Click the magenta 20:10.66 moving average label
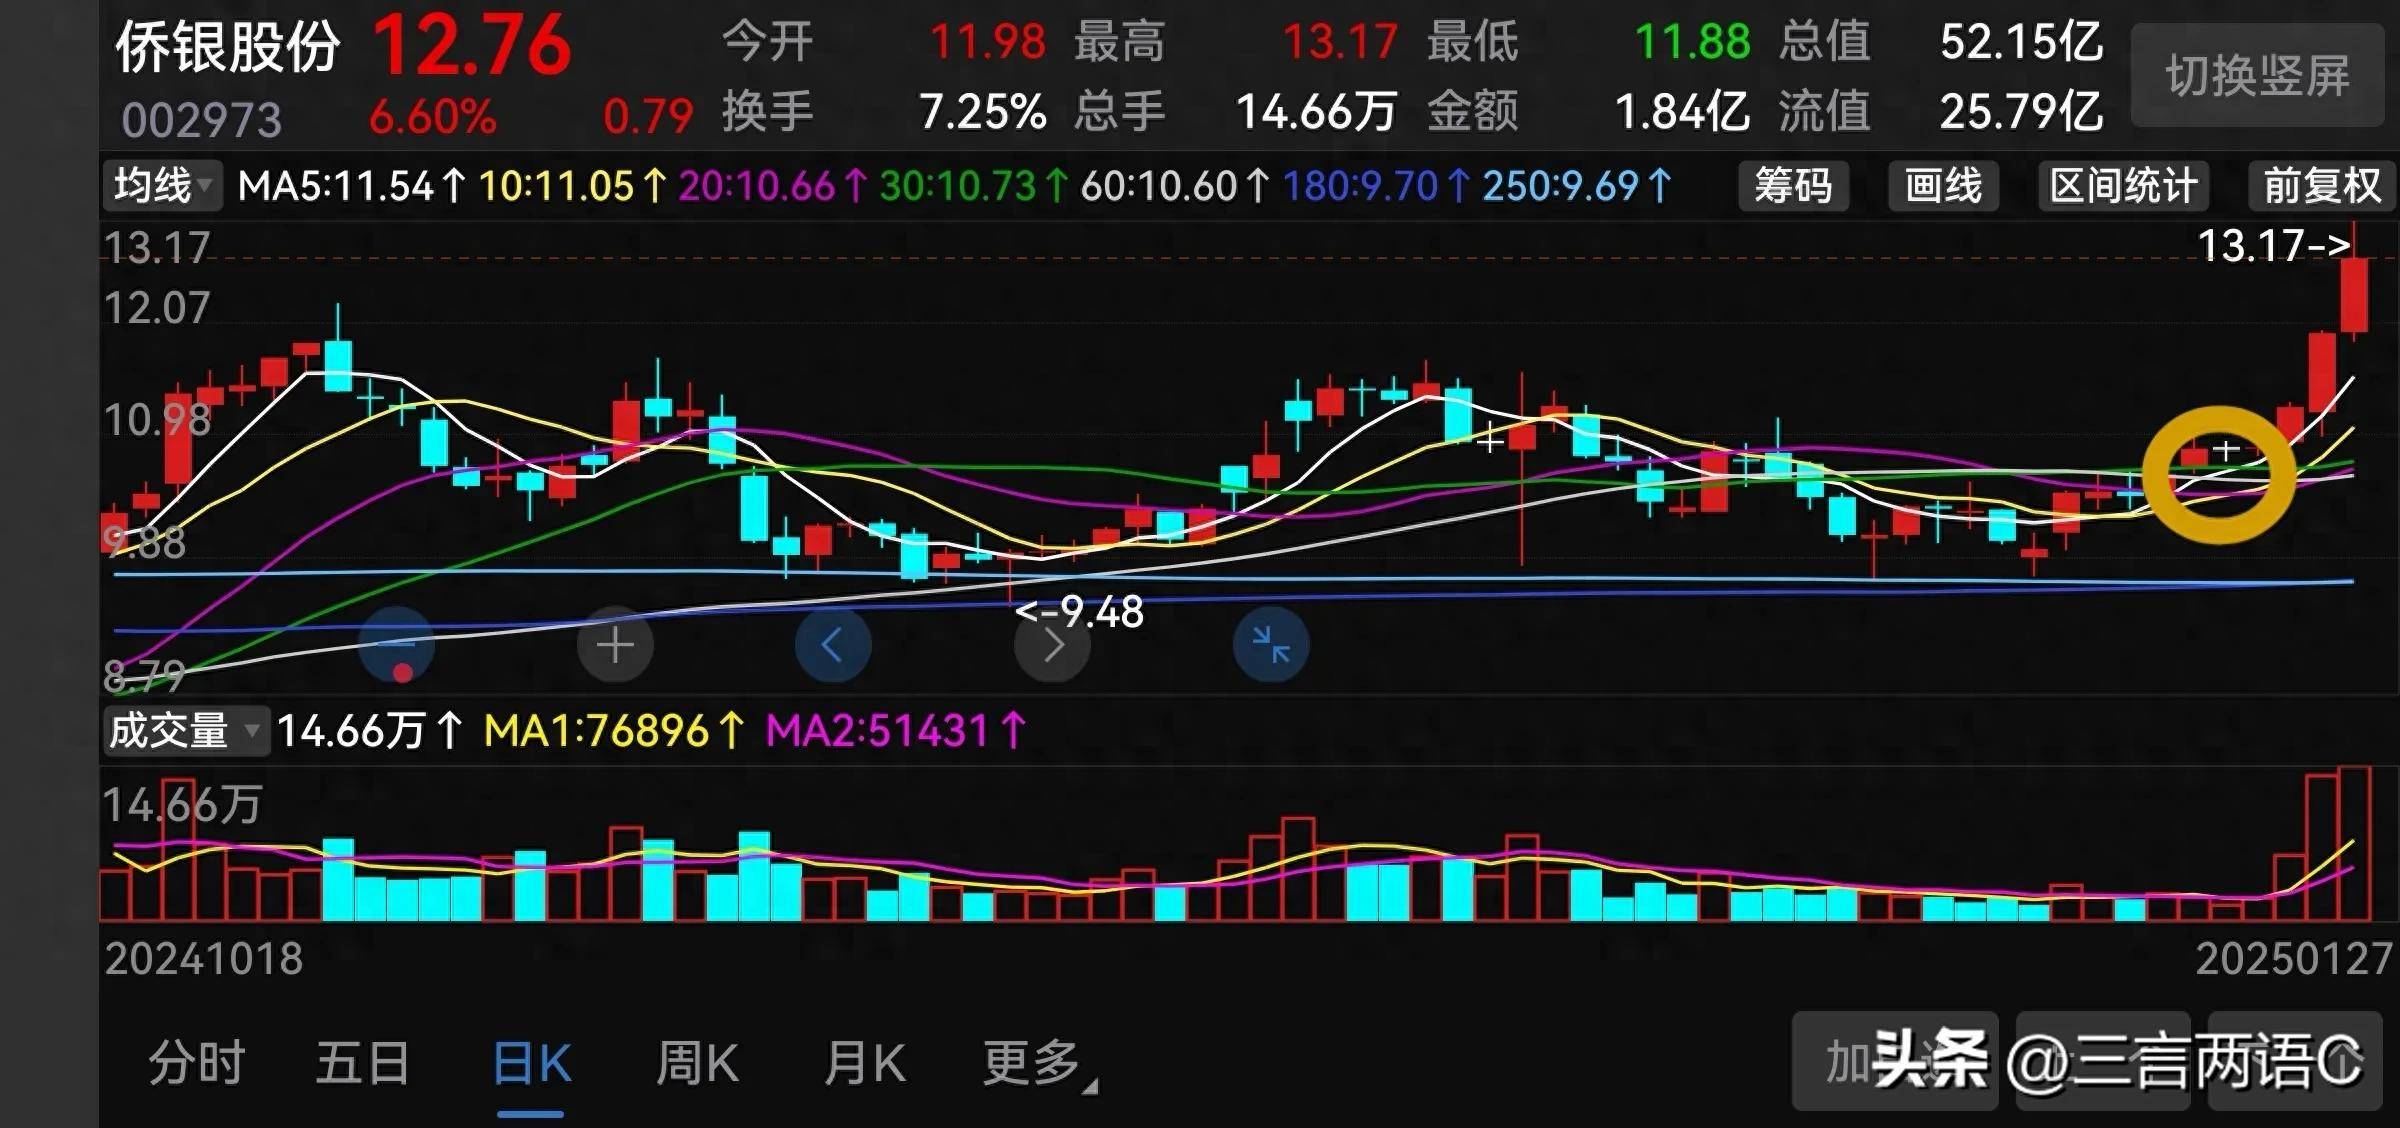This screenshot has height=1128, width=2400. click(x=774, y=187)
